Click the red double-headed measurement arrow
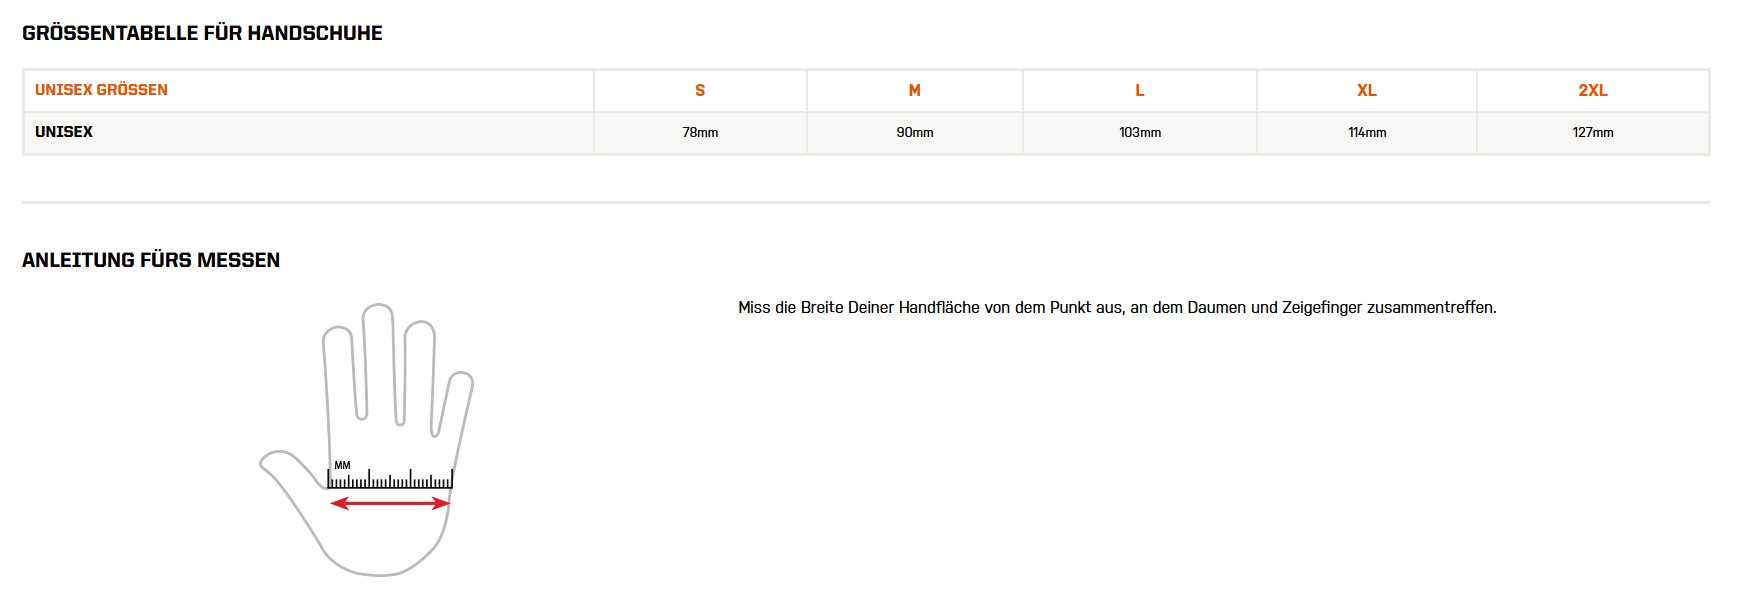The width and height of the screenshot is (1741, 601). (x=390, y=503)
